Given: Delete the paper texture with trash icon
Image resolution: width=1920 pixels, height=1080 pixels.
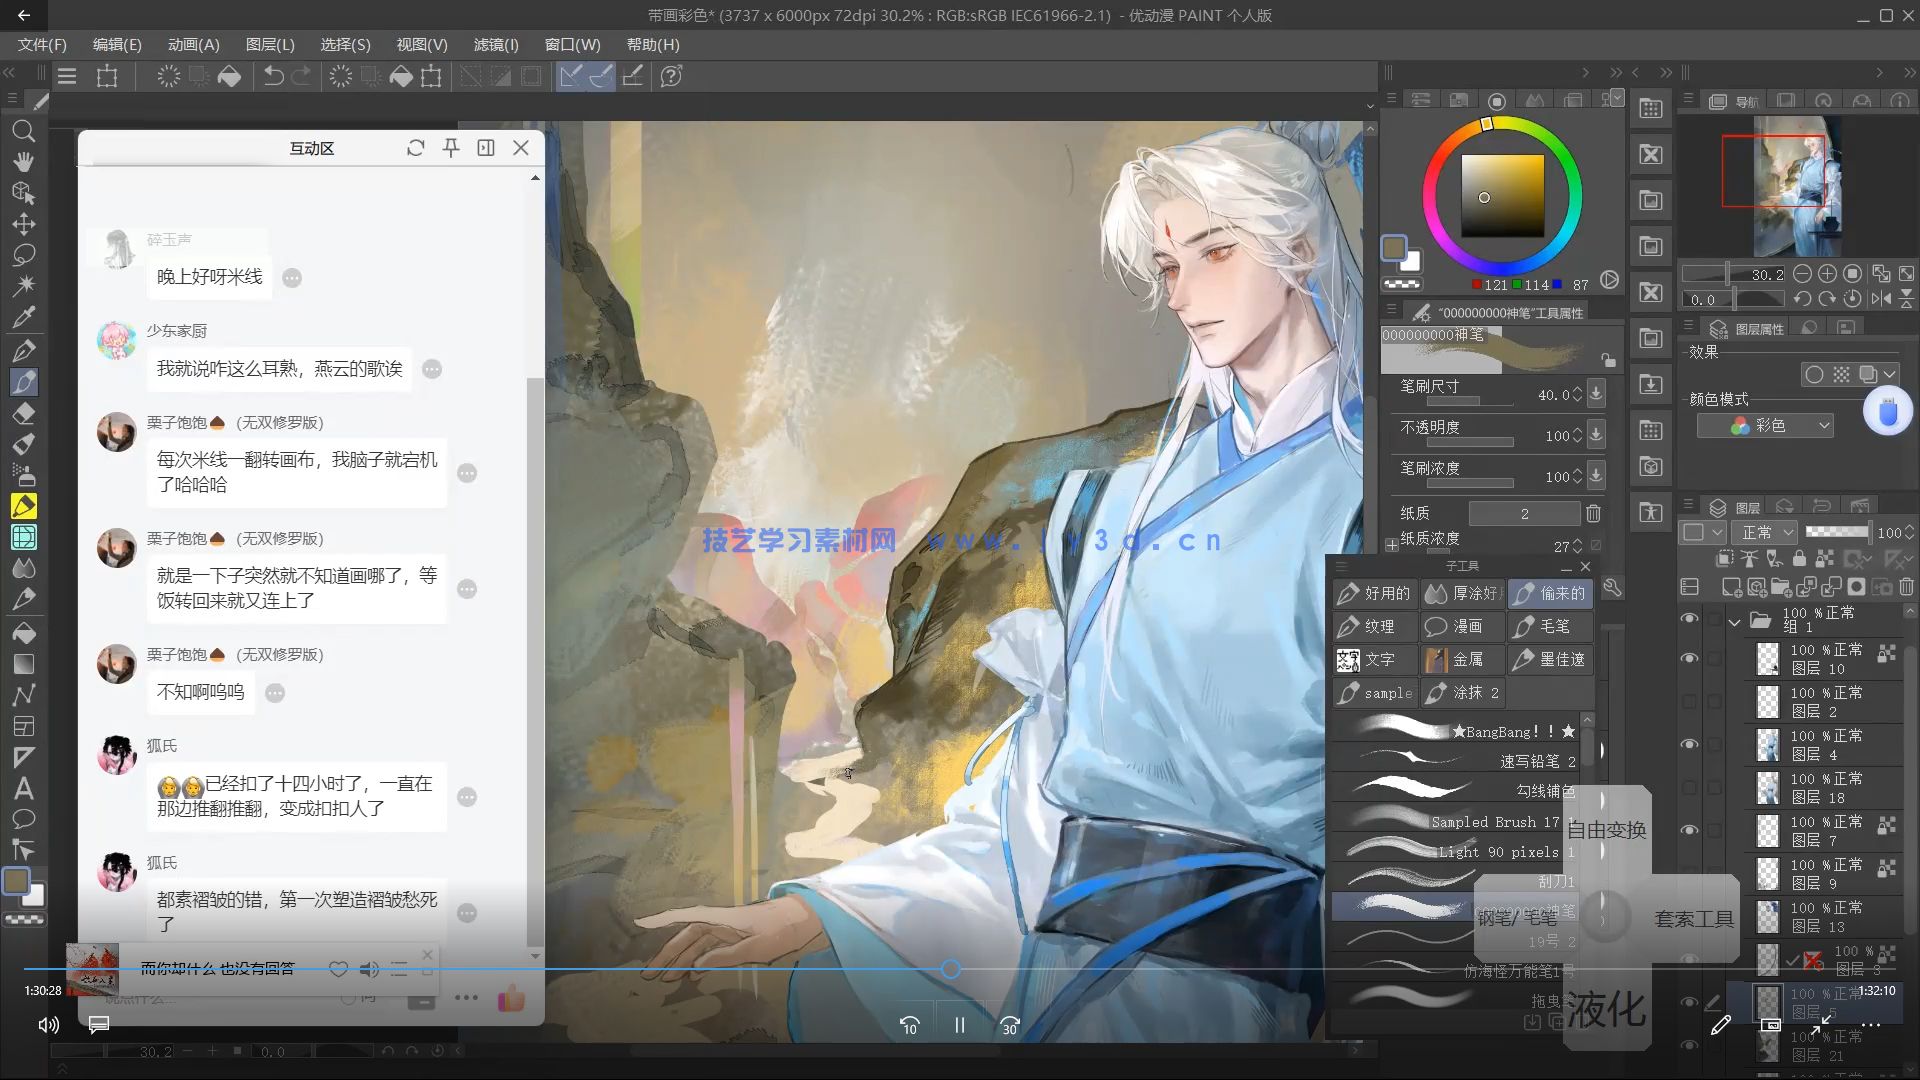Looking at the screenshot, I should pos(1593,513).
